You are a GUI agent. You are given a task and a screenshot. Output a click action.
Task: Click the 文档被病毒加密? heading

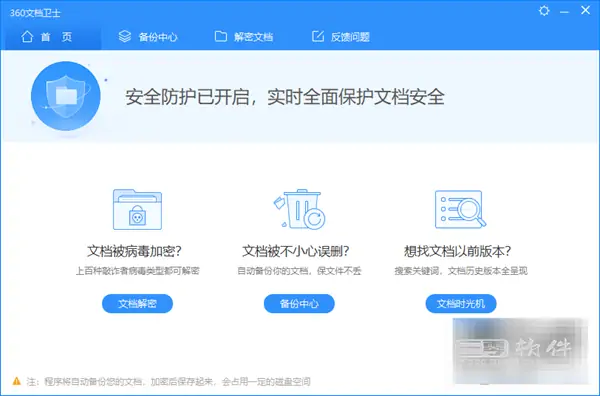click(x=134, y=251)
